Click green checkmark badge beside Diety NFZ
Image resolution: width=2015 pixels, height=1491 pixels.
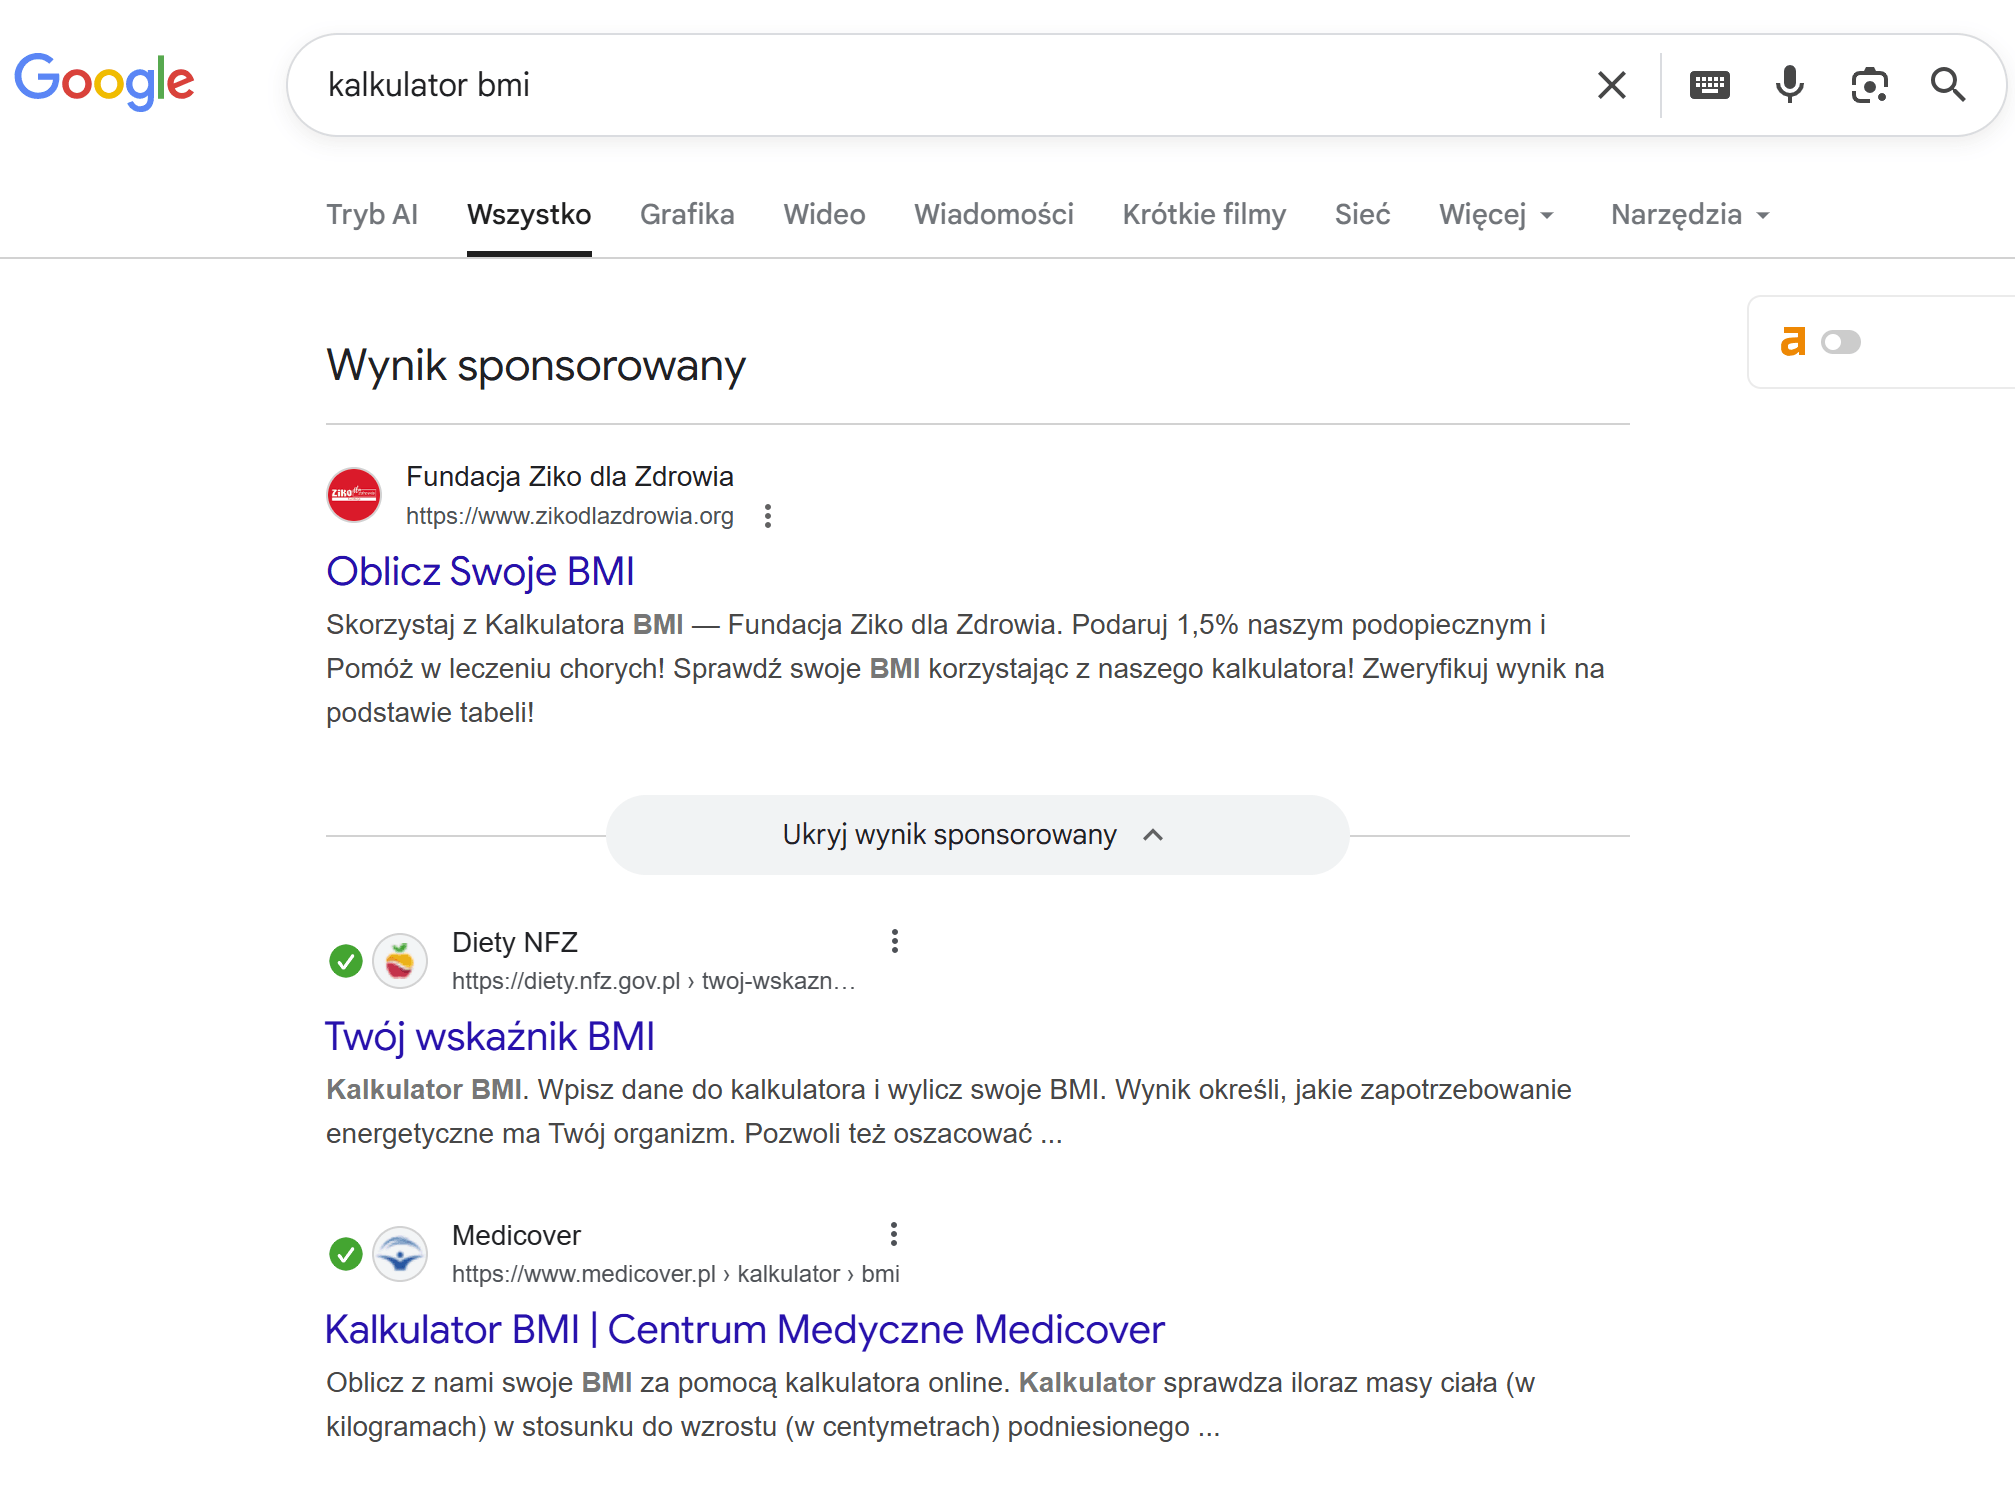(x=346, y=961)
